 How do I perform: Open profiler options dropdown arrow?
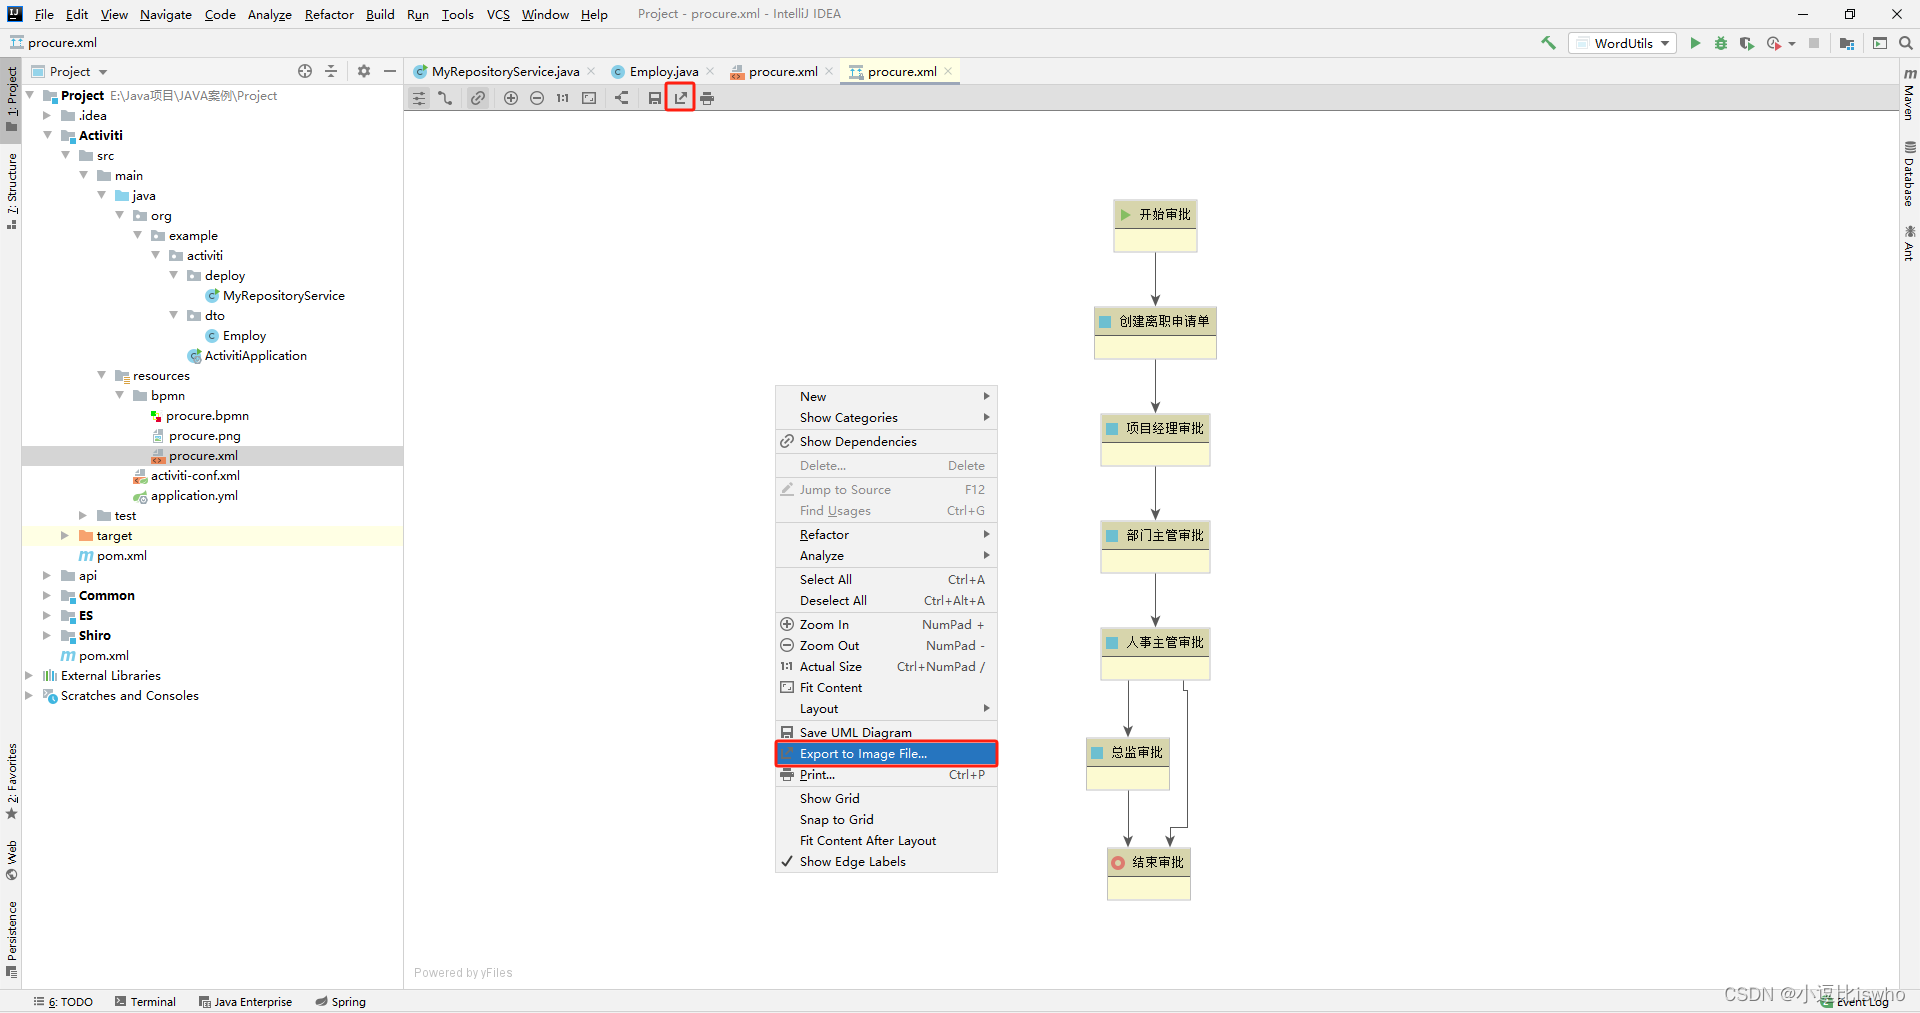point(1792,43)
